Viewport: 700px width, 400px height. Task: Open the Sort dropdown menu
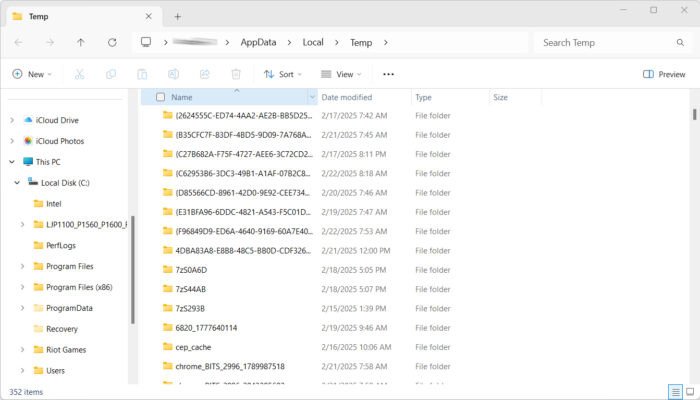tap(283, 74)
